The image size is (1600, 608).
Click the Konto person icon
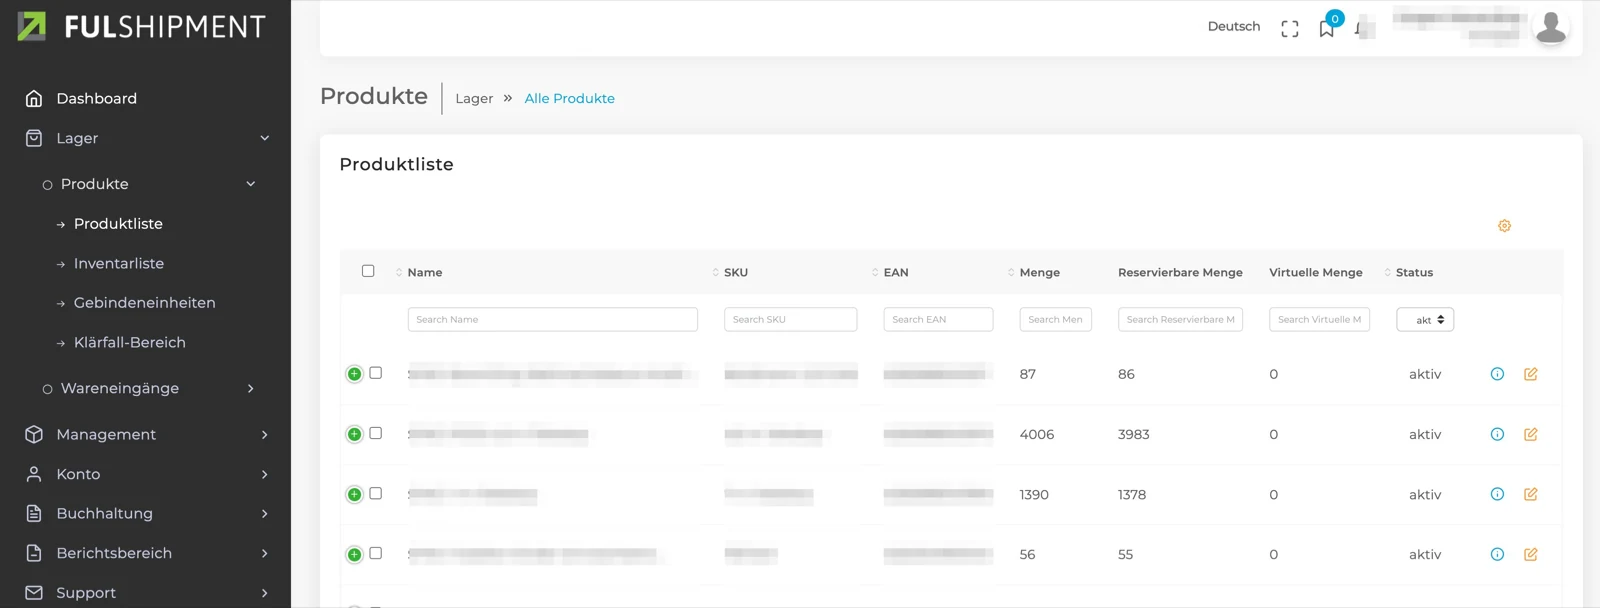pos(34,474)
